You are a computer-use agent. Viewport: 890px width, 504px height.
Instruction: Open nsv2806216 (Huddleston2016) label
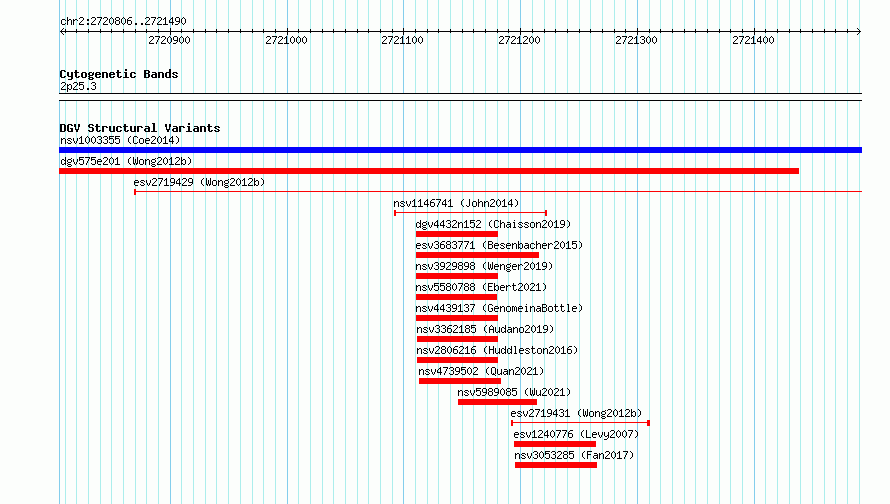pos(497,350)
